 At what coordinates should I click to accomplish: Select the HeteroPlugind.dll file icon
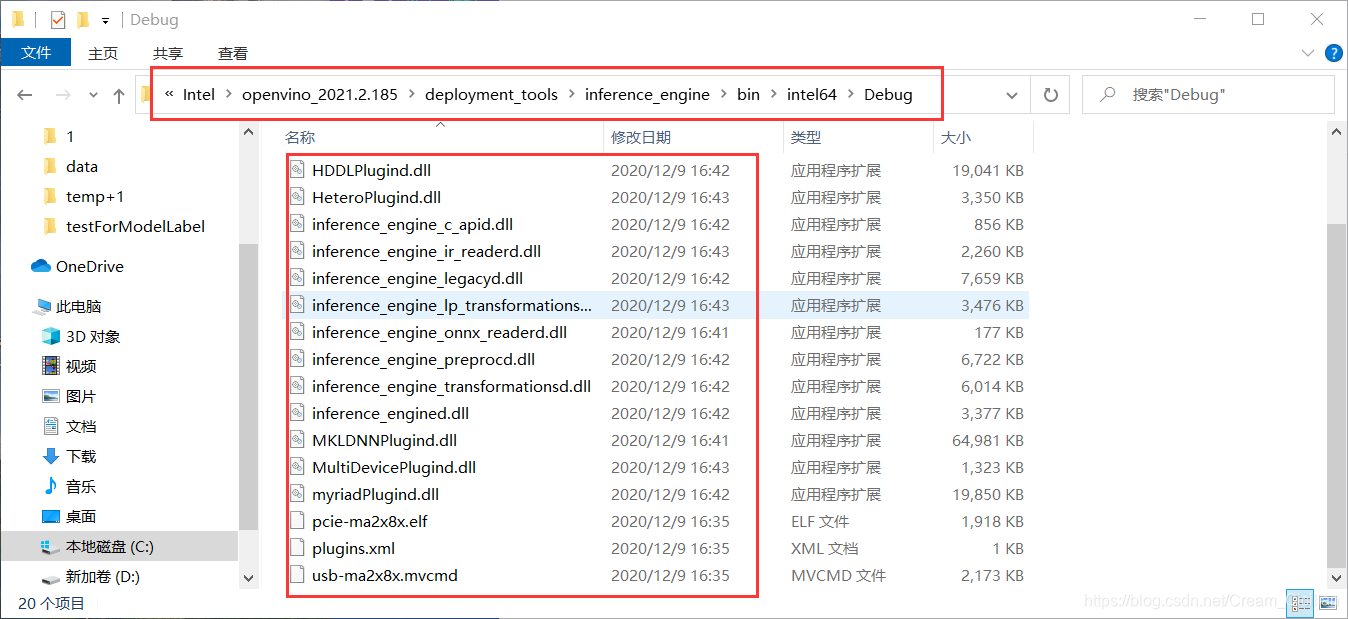296,198
